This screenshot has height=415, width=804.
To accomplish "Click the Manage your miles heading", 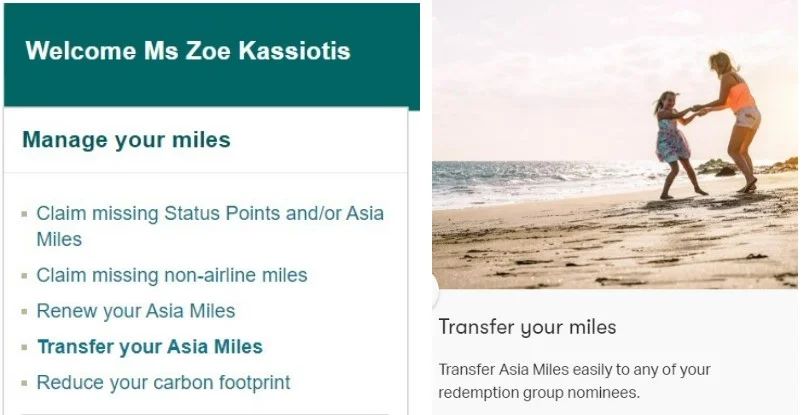I will (126, 140).
